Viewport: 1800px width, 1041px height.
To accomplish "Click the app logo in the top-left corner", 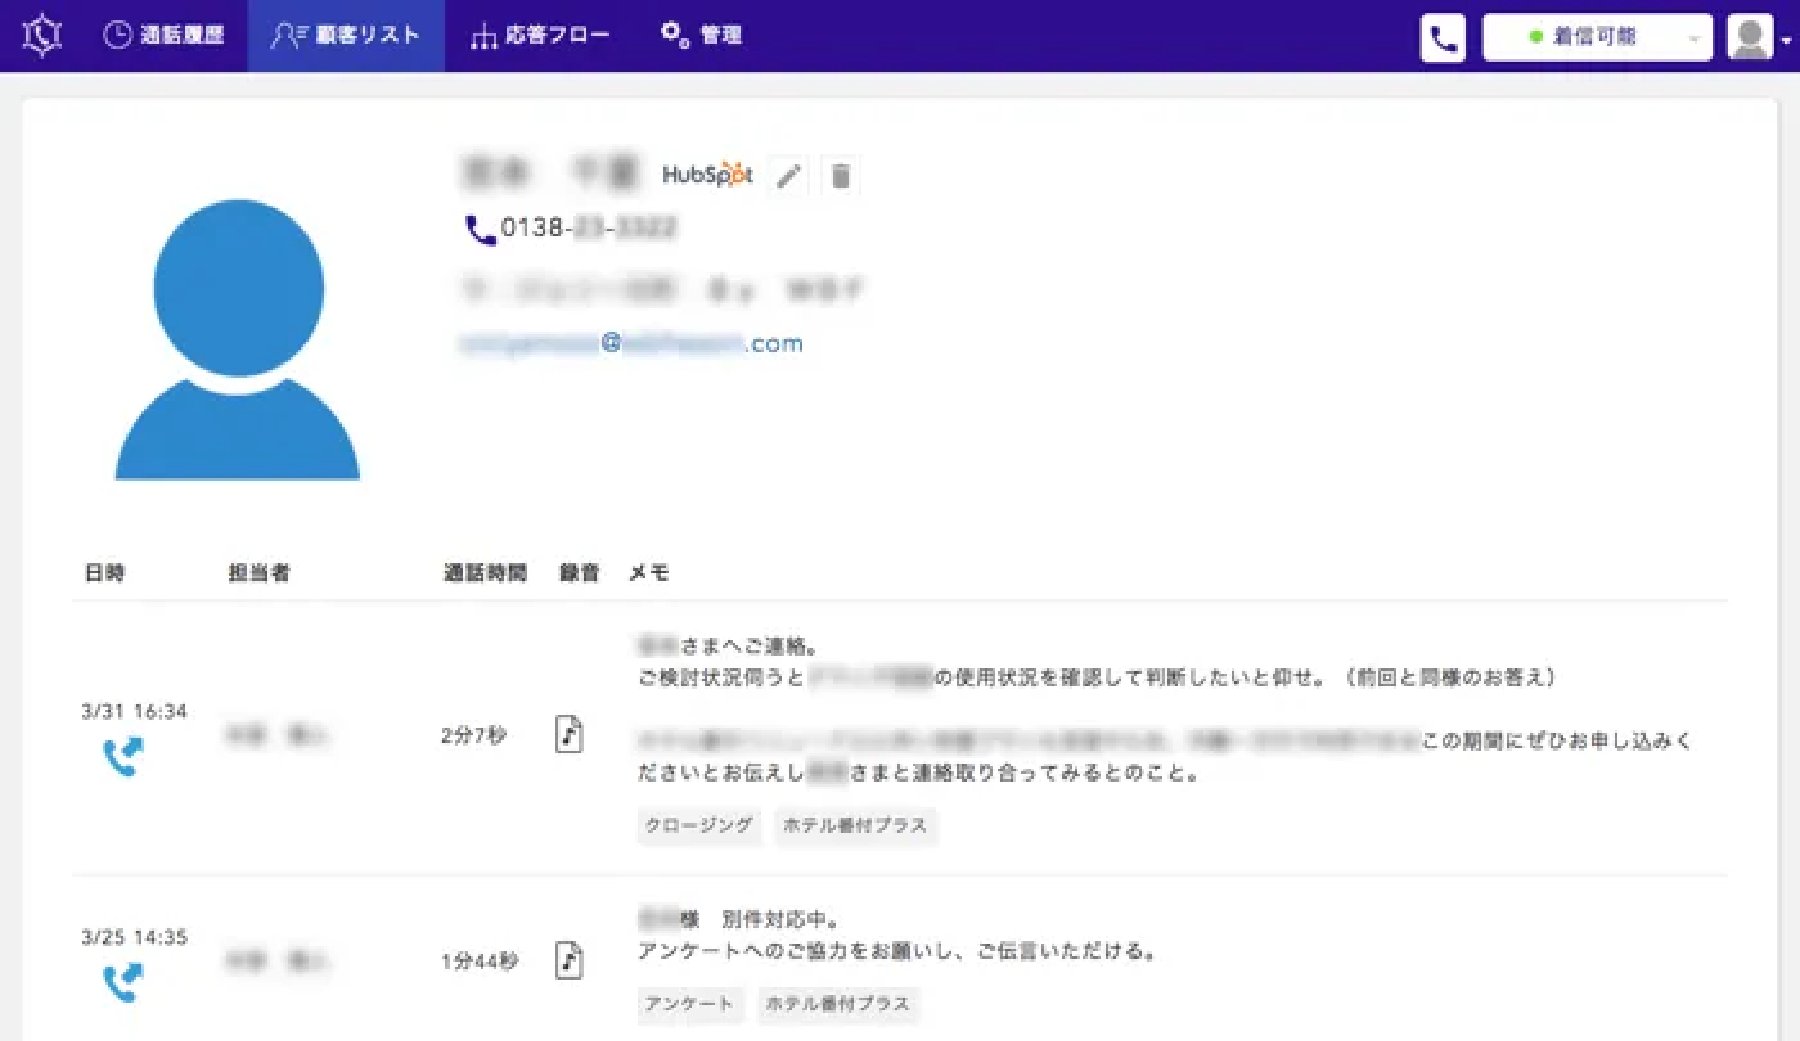I will [x=42, y=35].
